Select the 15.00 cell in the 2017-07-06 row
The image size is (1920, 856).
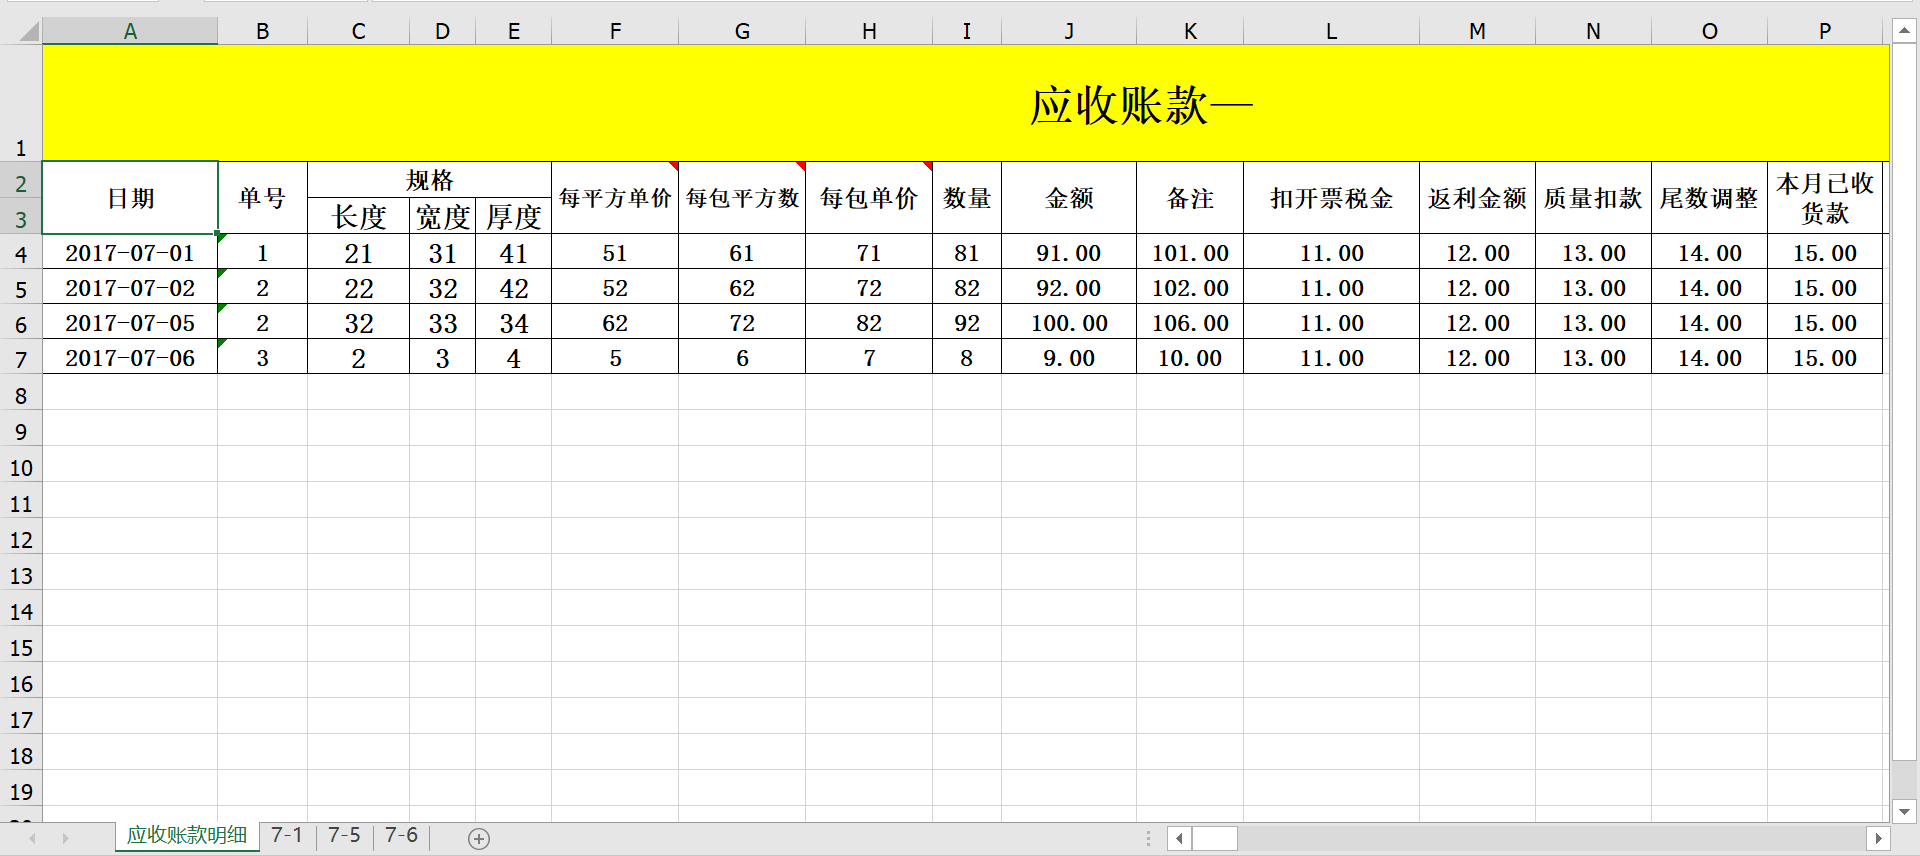[1825, 357]
